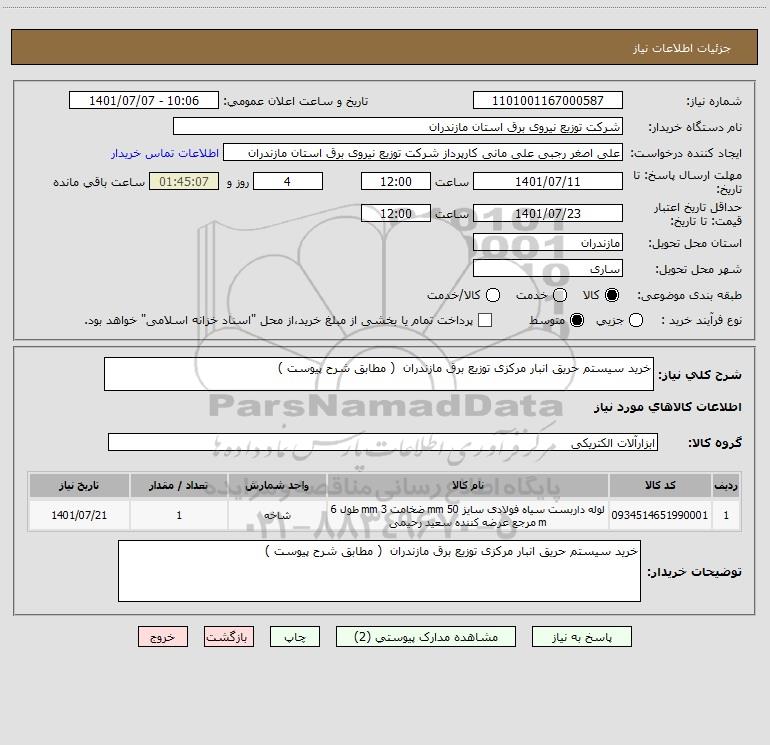
Task: Click the توضیحات خریدار text area
Action: [x=379, y=571]
